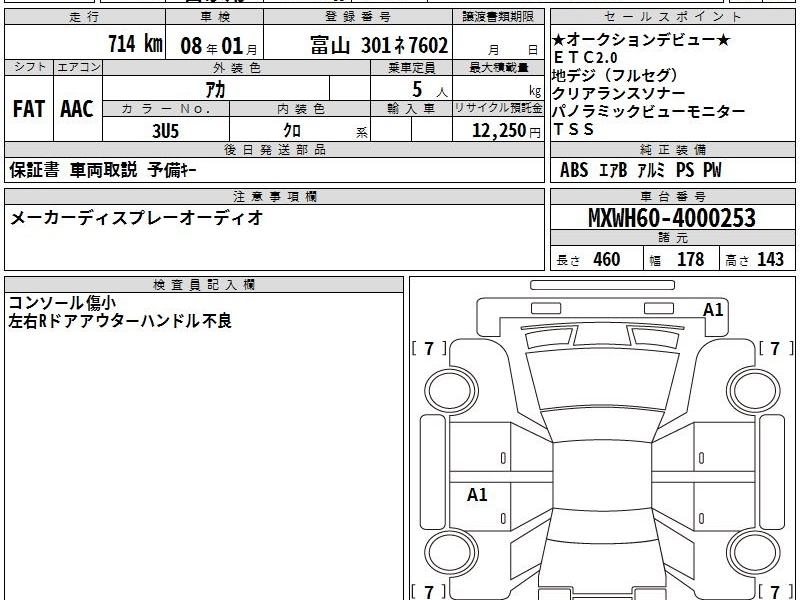The image size is (800, 600).
Task: Click 予備キー in later-shipped parts
Action: click(172, 170)
